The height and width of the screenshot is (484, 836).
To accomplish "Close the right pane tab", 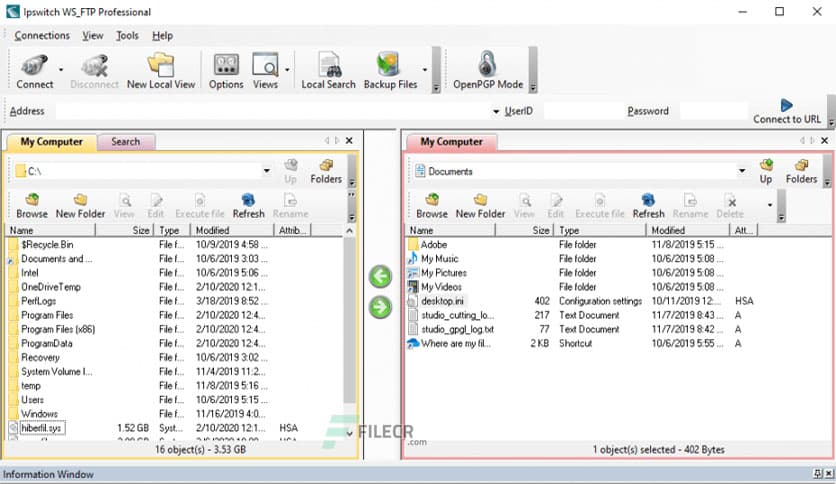I will tap(824, 141).
